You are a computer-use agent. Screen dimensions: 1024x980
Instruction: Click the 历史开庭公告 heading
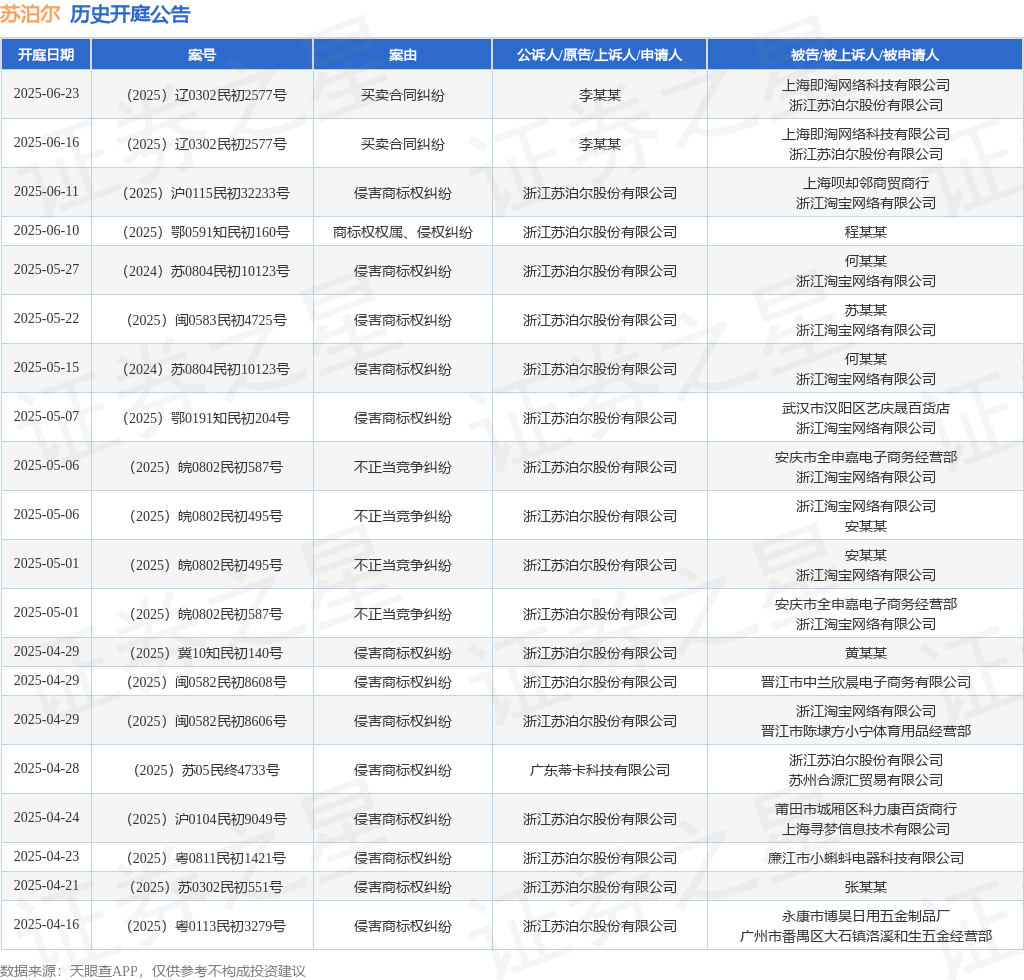click(130, 14)
